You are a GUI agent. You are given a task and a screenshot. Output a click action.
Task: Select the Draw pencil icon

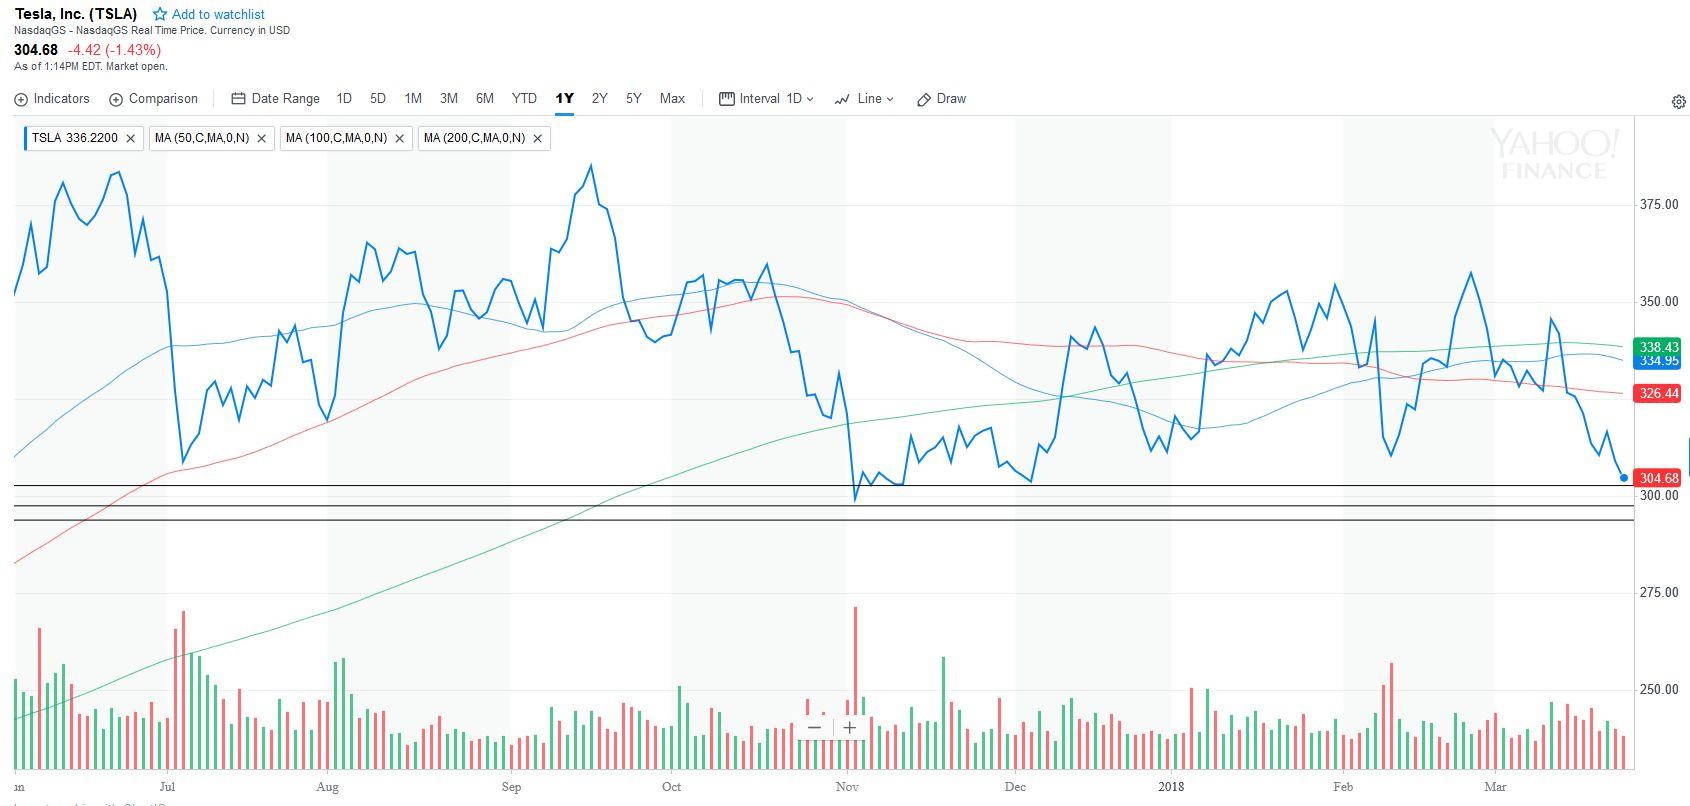click(x=924, y=99)
